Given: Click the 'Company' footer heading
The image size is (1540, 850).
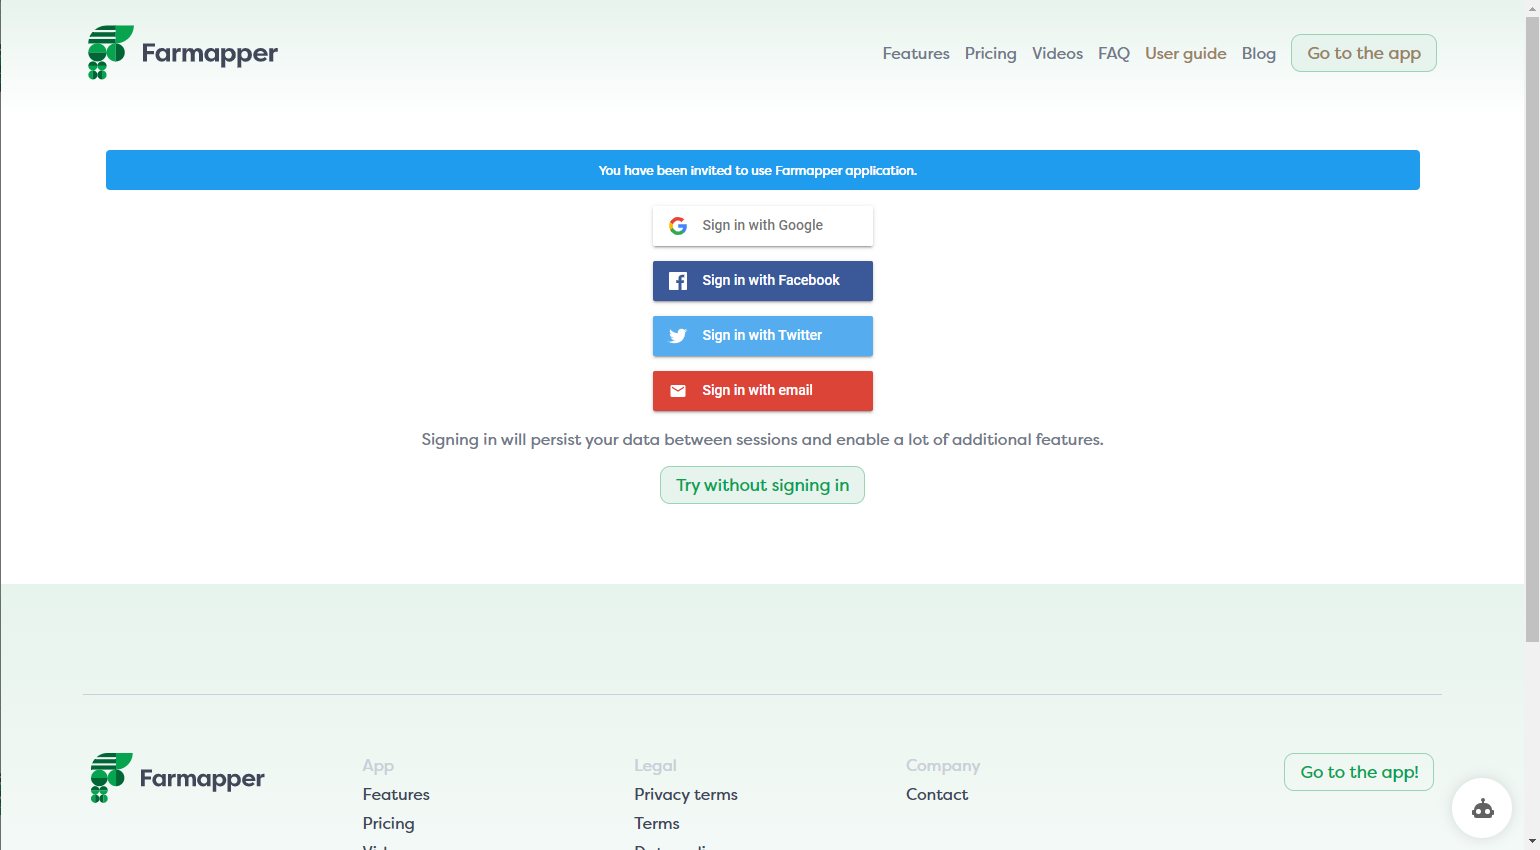Looking at the screenshot, I should point(943,765).
